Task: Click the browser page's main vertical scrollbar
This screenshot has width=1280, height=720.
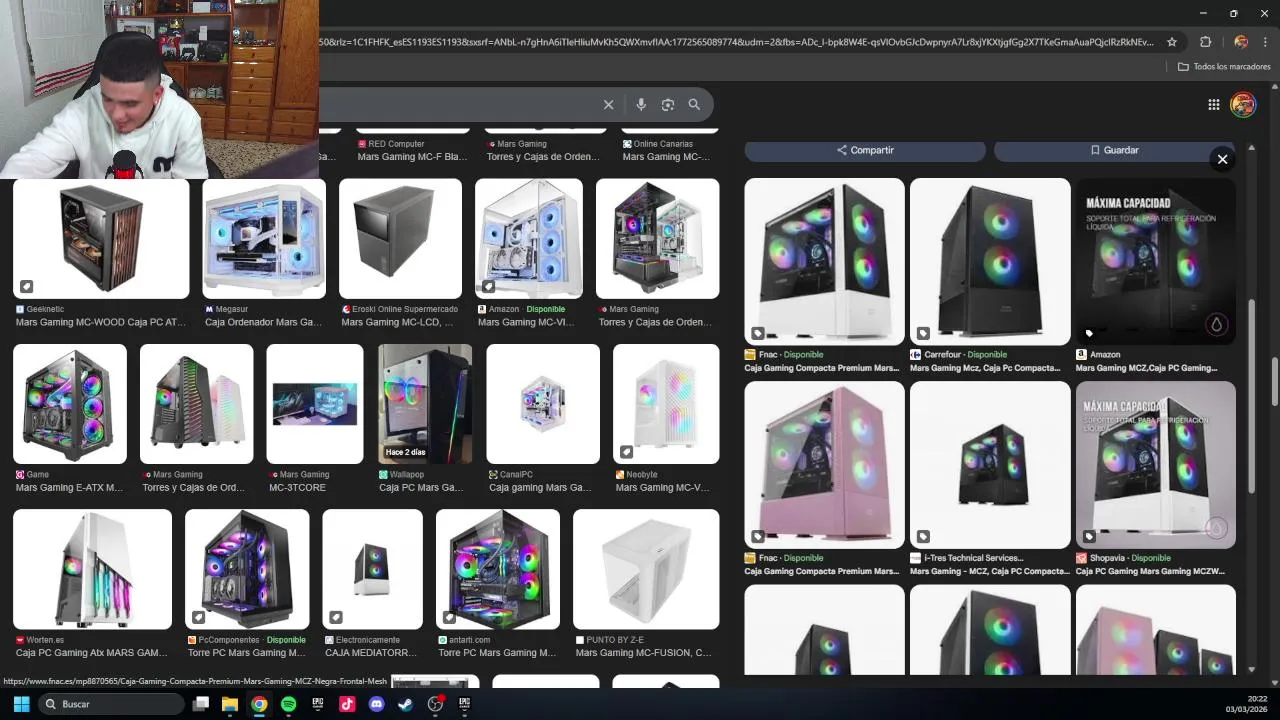Action: [1274, 380]
